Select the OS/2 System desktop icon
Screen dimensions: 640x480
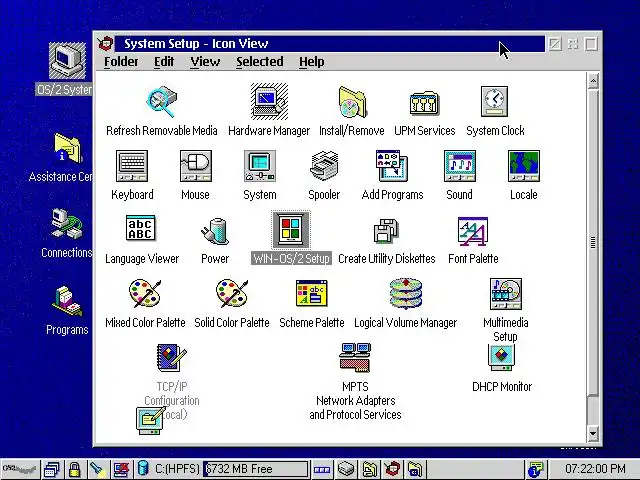click(x=67, y=60)
